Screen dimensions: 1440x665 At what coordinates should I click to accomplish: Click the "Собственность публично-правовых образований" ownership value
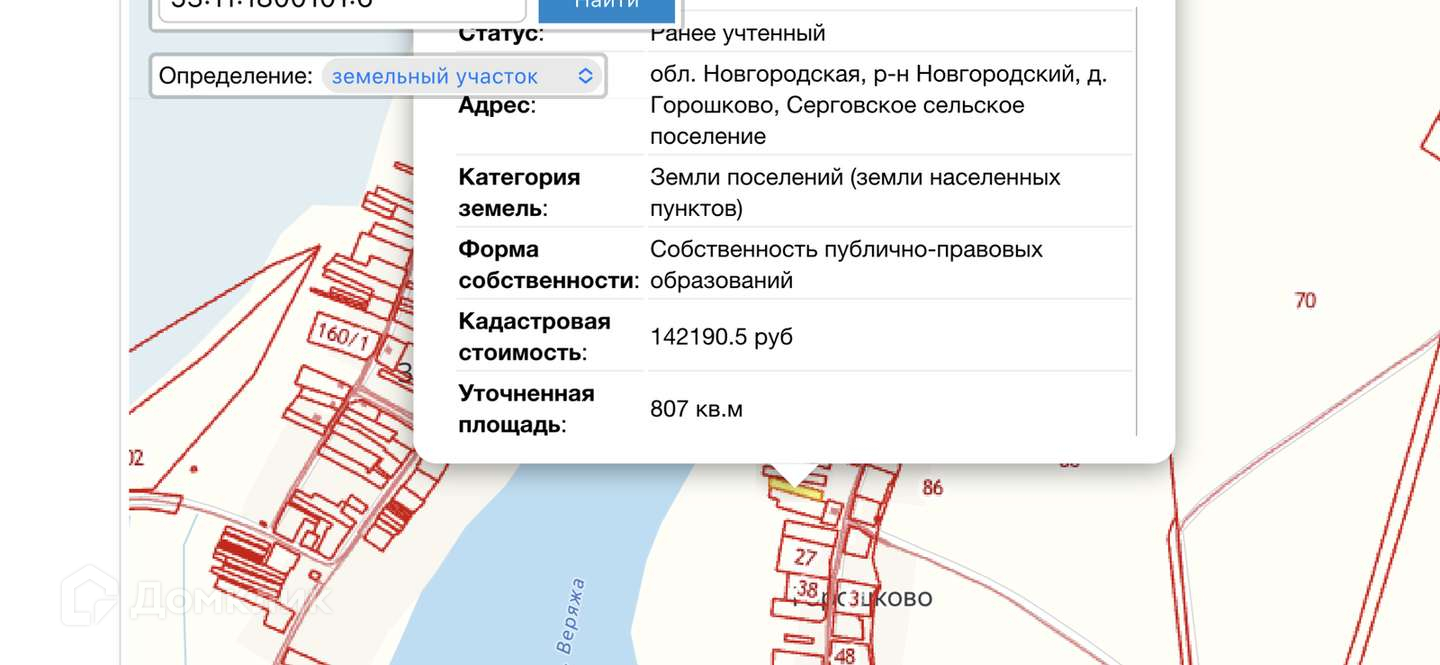click(846, 264)
